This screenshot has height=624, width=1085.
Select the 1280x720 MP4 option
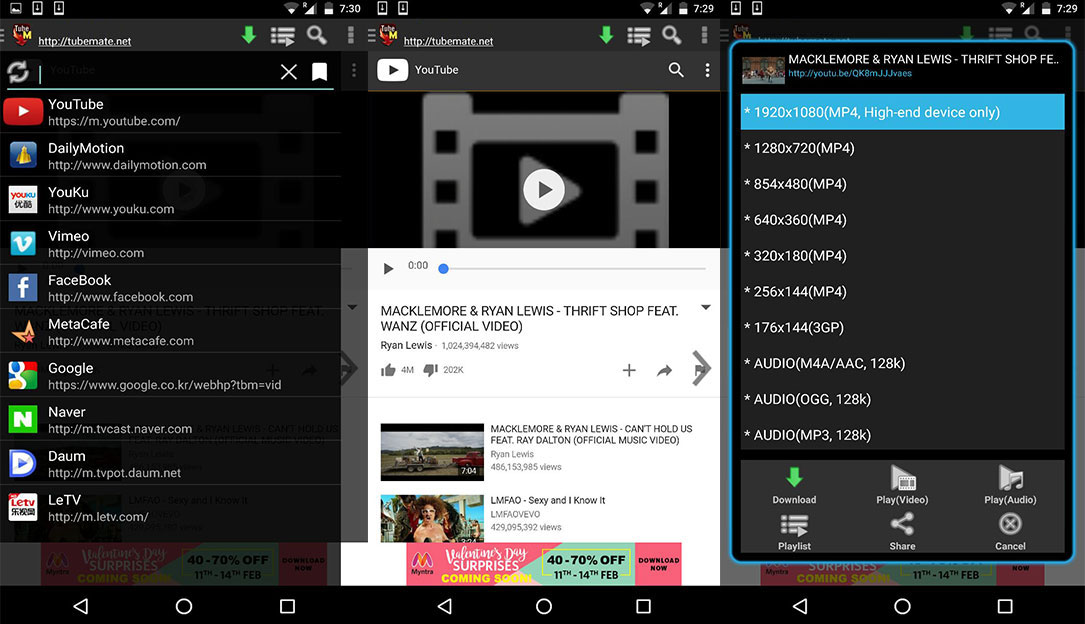pyautogui.click(x=902, y=148)
